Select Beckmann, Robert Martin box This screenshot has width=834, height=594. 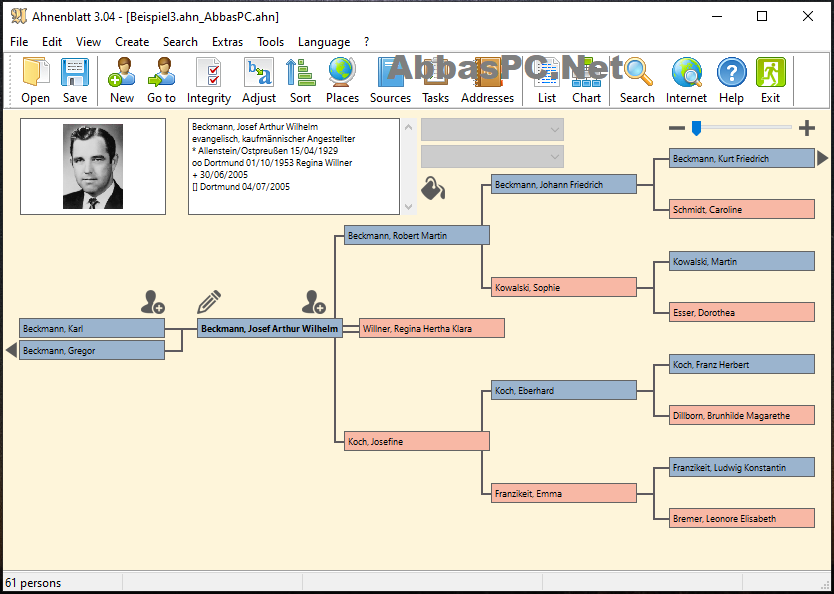(x=416, y=235)
